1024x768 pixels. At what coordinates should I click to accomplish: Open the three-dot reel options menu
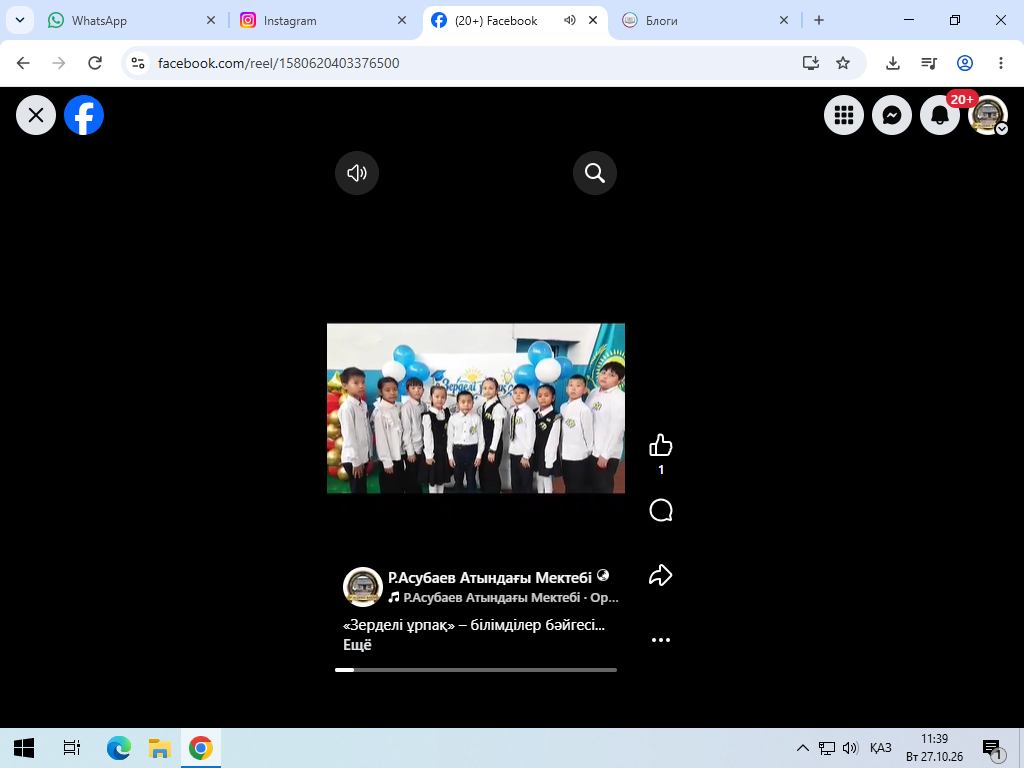pos(661,640)
